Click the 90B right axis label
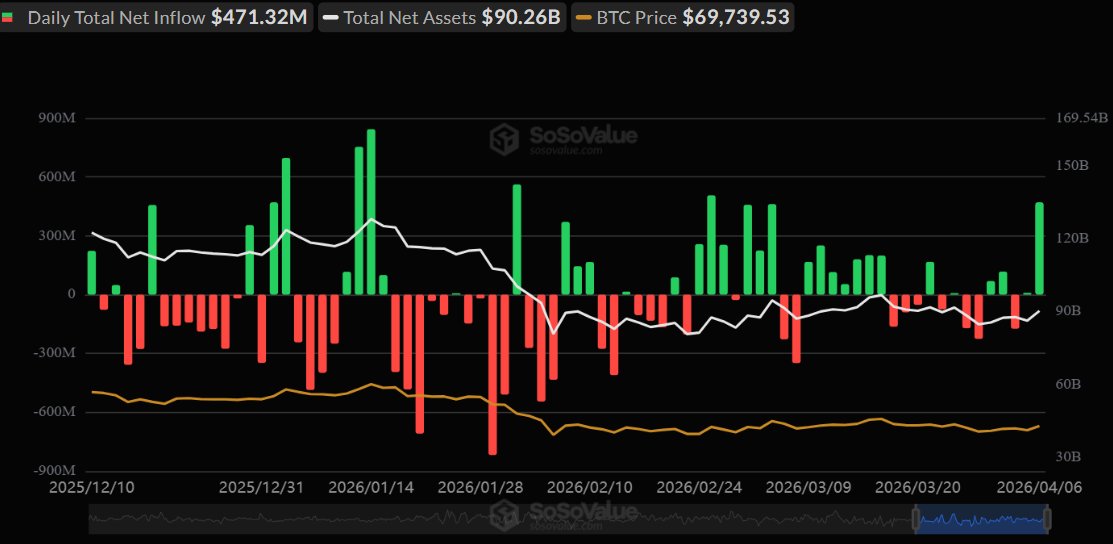The image size is (1113, 544). coord(1068,311)
